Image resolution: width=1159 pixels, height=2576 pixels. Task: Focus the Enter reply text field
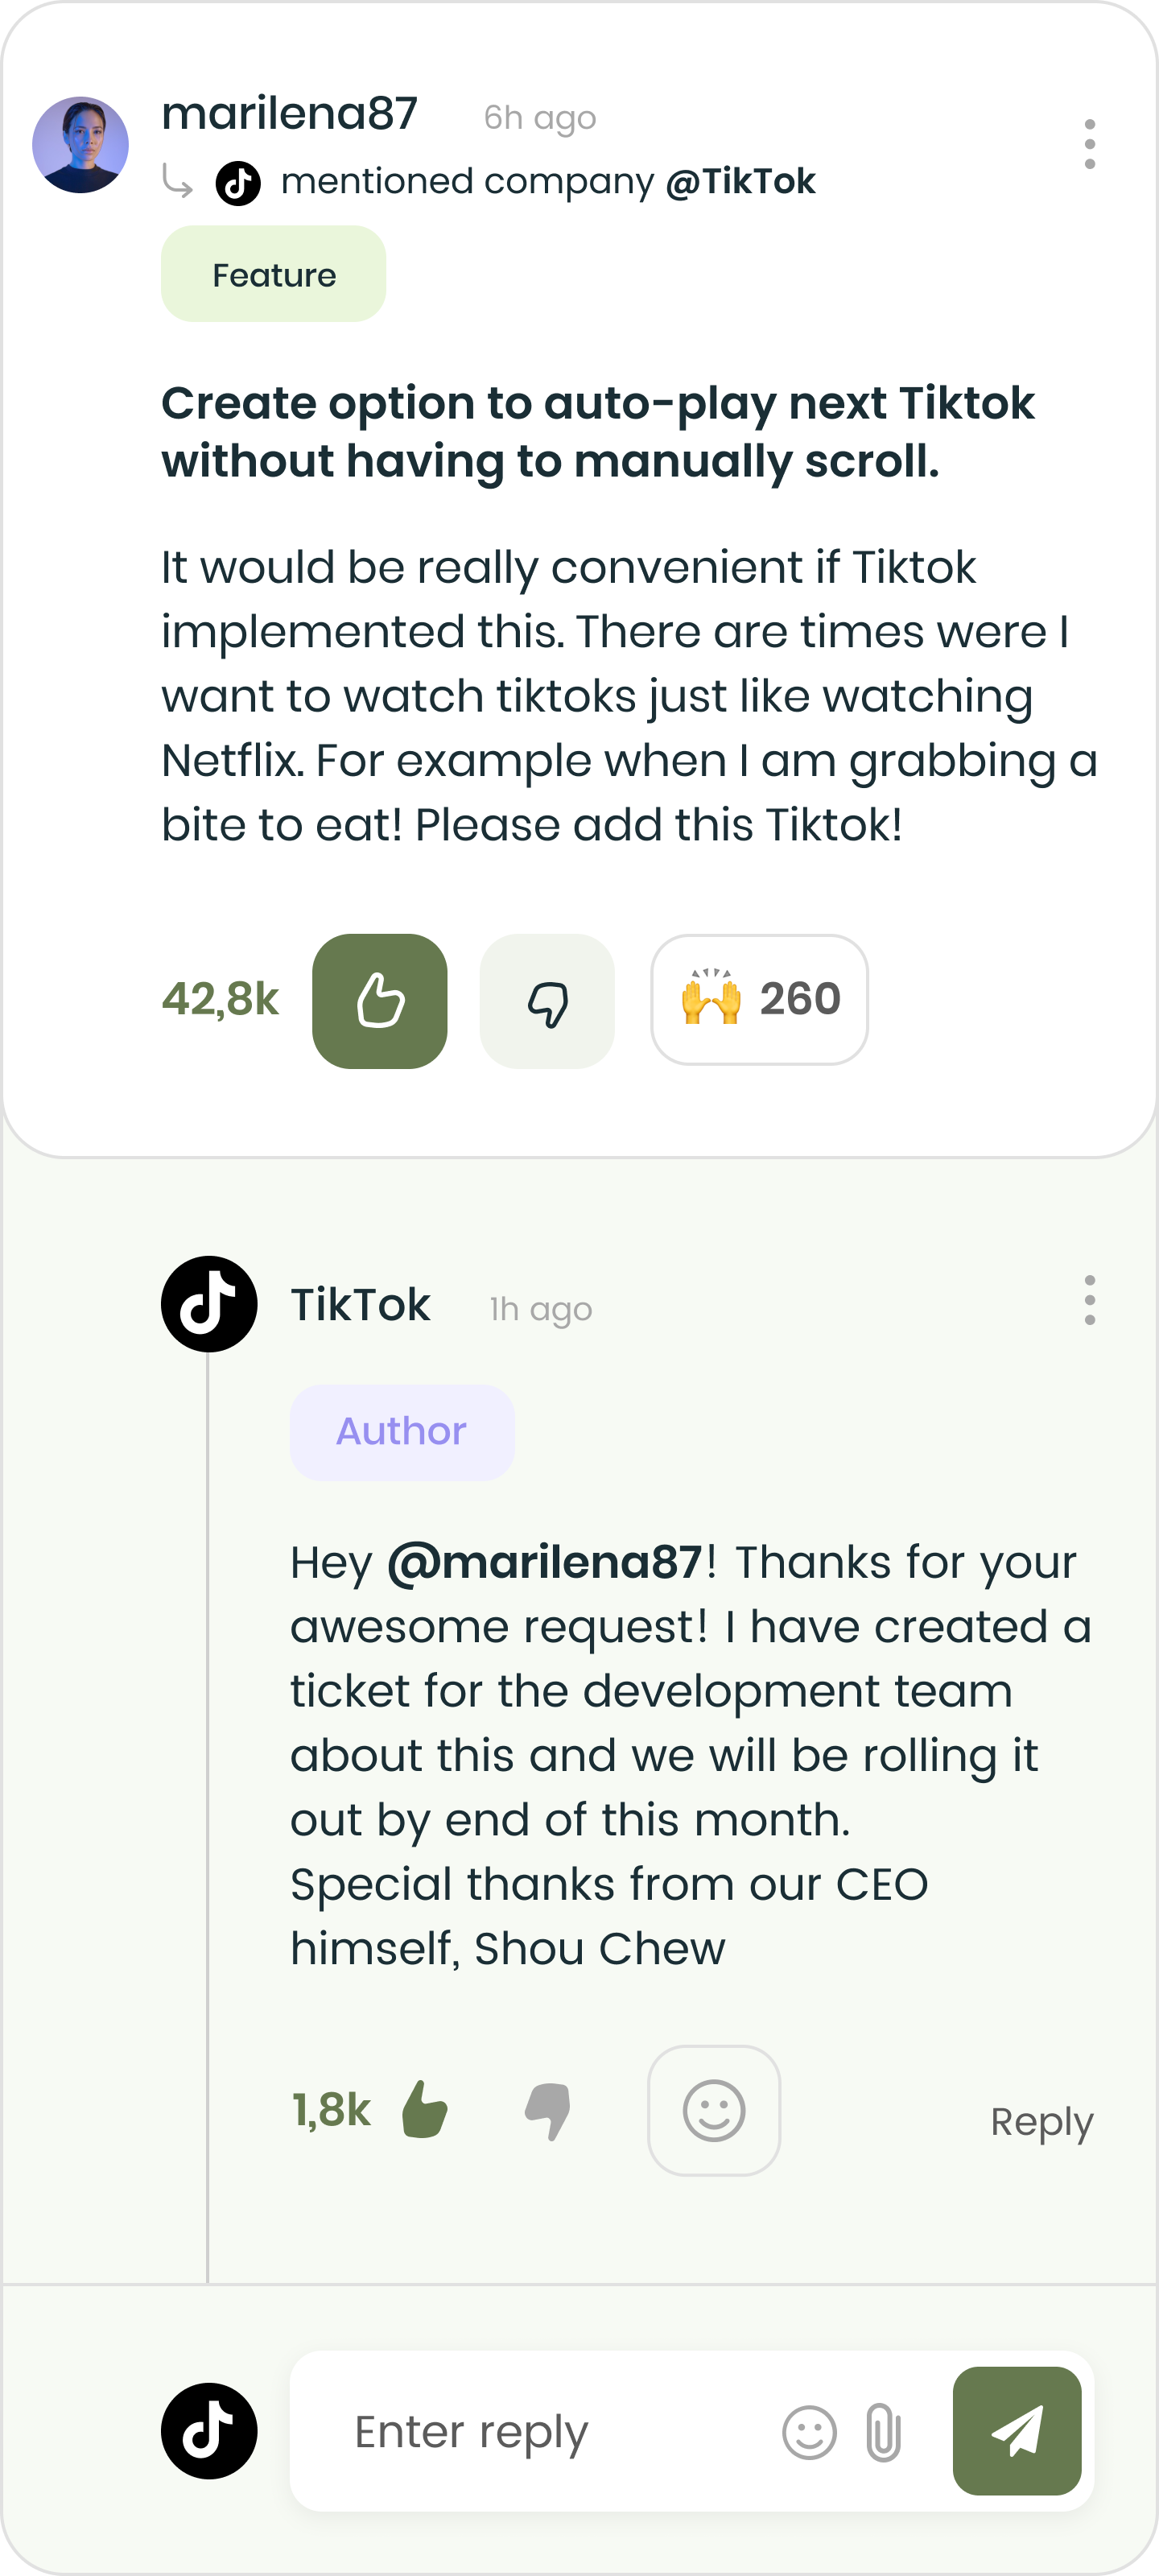[540, 2432]
